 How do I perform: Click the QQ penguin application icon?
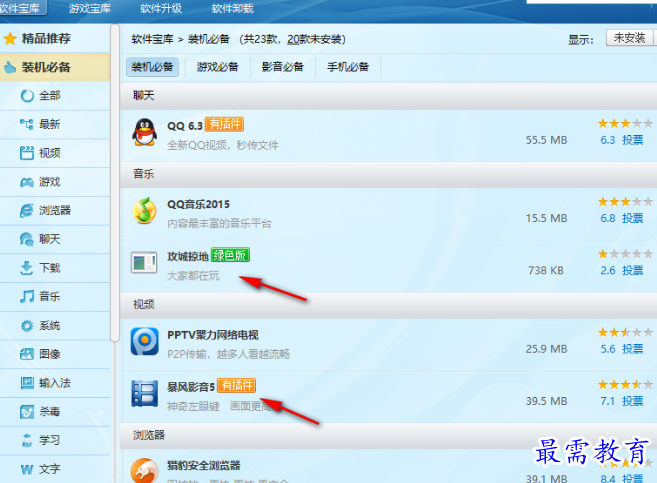coord(145,132)
